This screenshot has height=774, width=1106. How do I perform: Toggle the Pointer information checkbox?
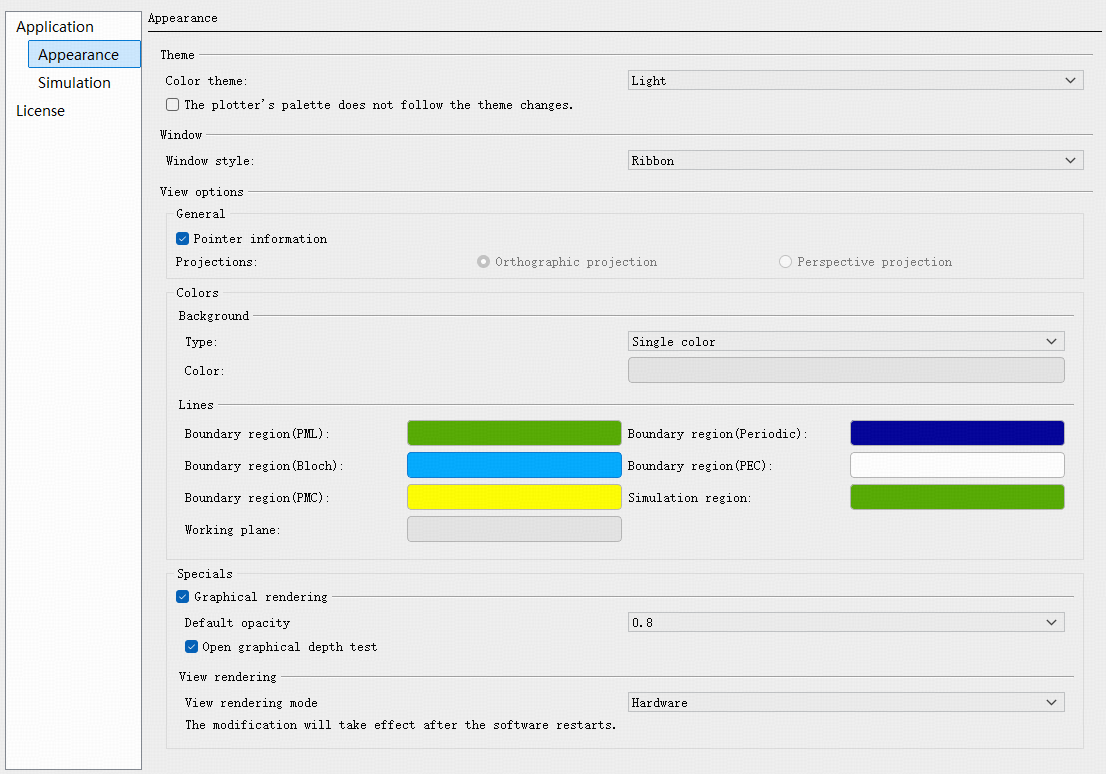[183, 239]
